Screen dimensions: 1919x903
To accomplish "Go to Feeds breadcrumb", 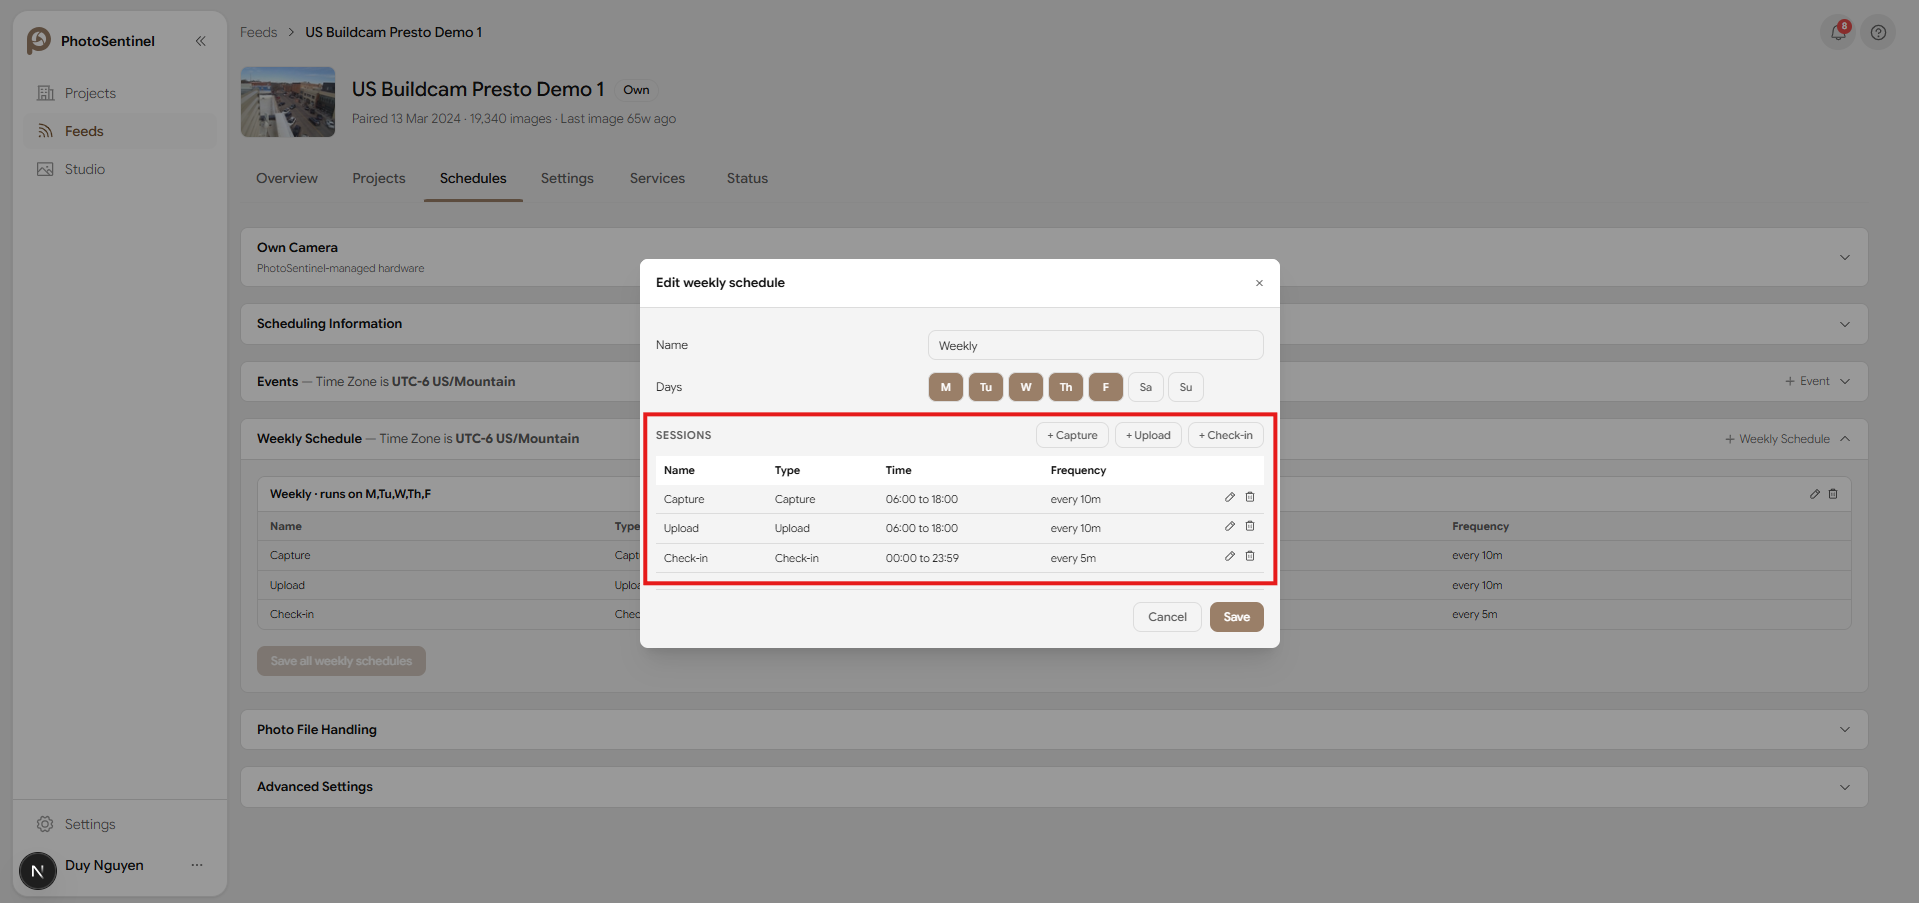I will (x=259, y=32).
